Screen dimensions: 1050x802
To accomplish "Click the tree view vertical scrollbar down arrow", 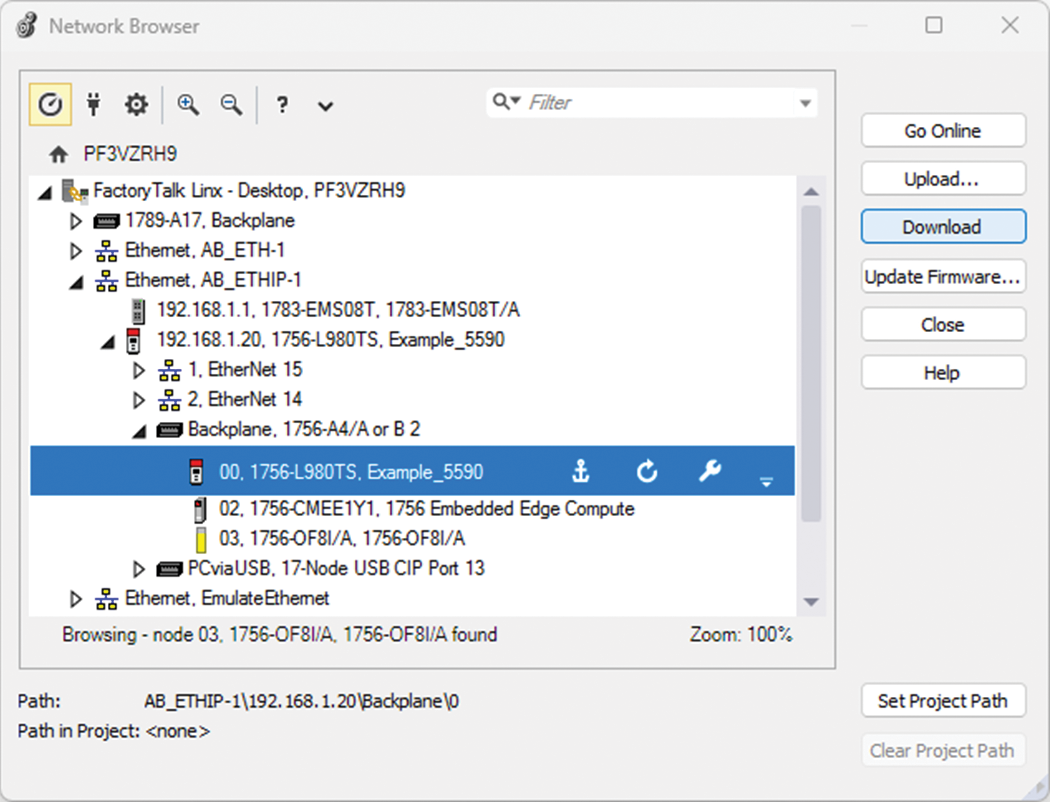I will (x=812, y=600).
